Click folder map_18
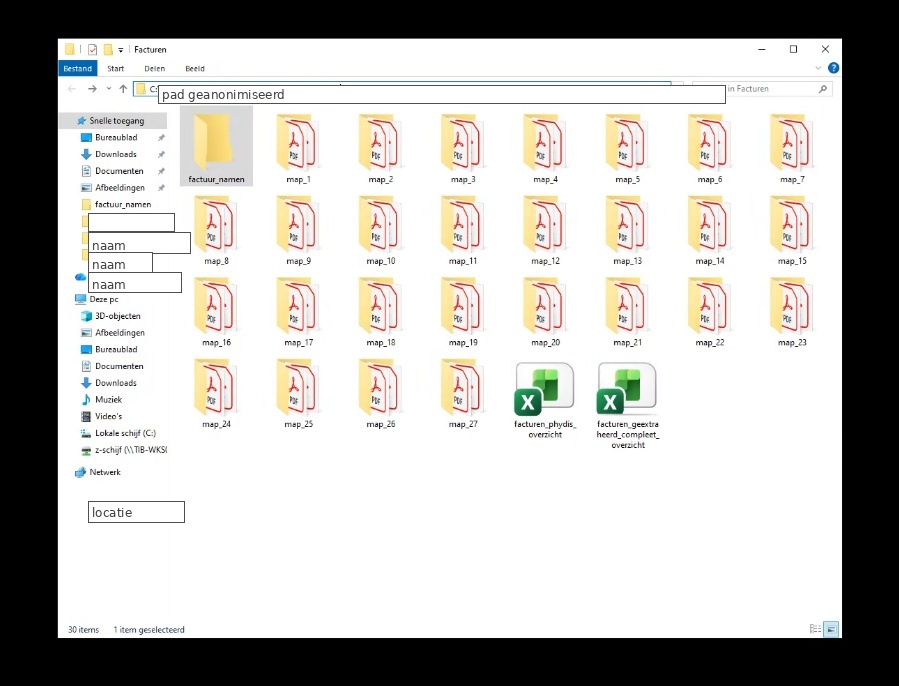Screen dimensions: 899x686 381,311
